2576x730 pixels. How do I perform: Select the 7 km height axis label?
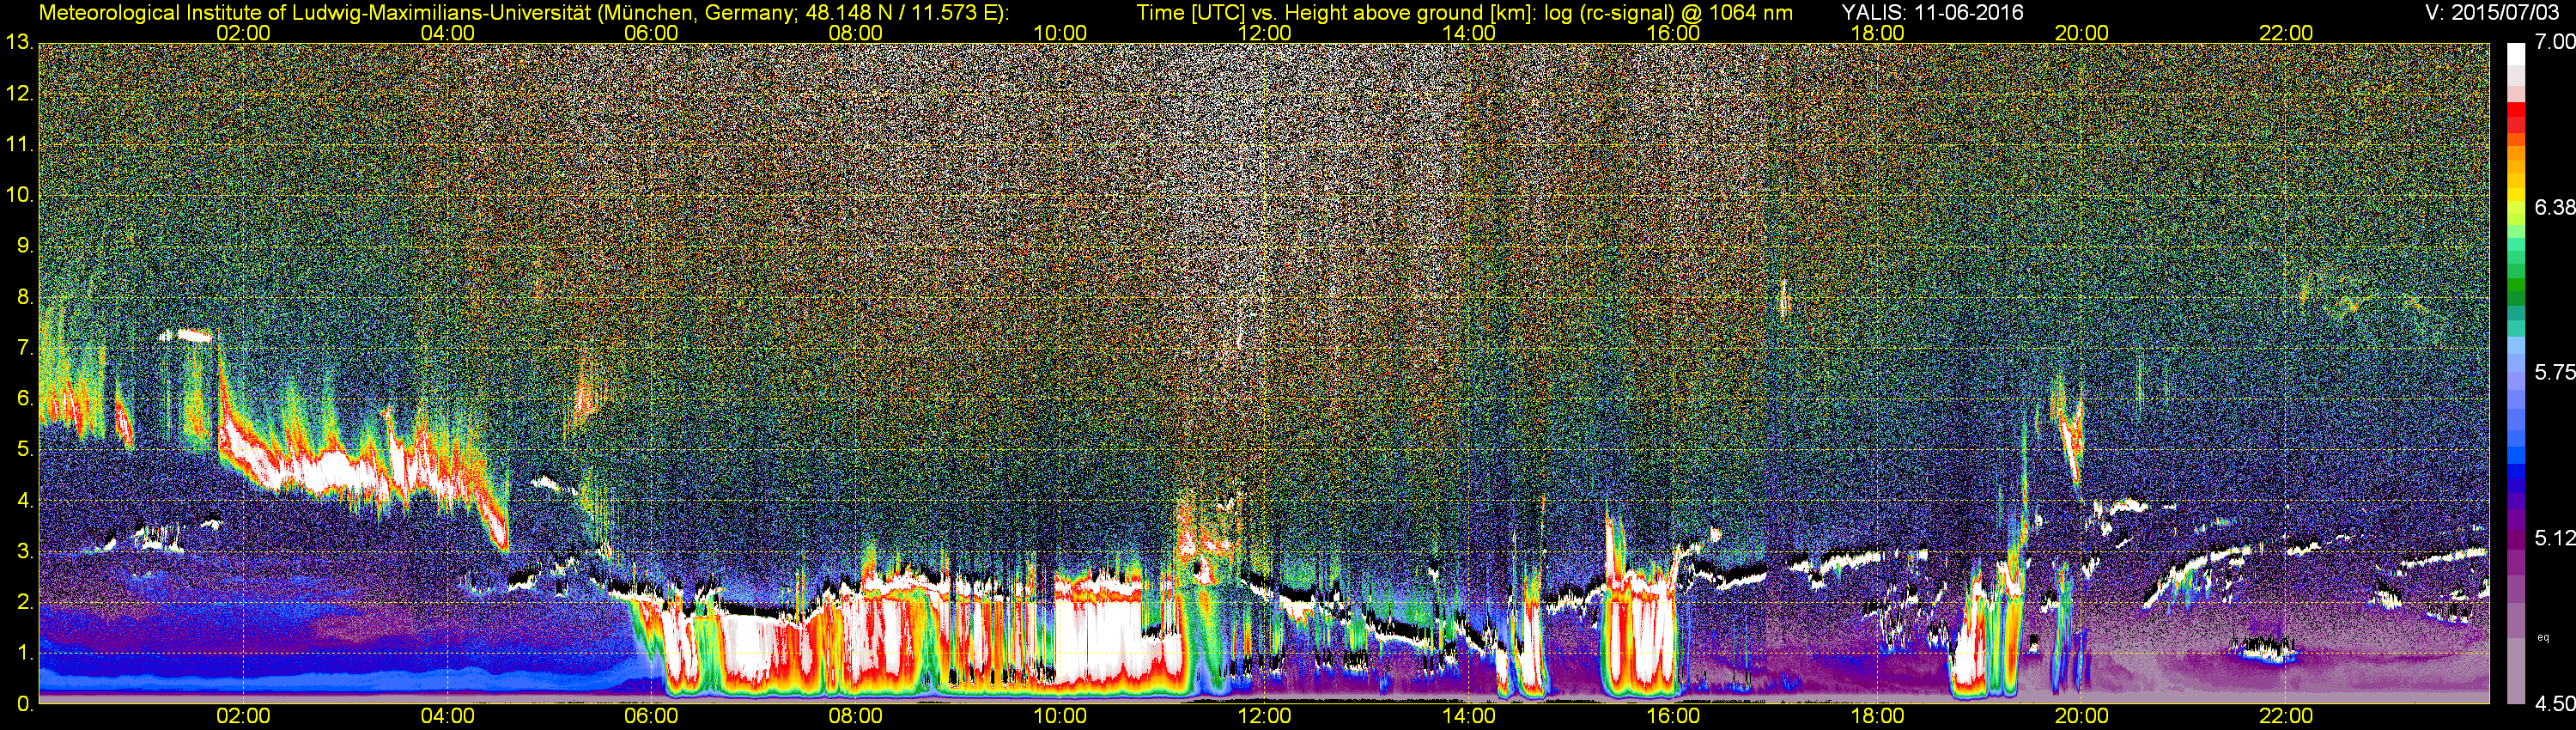pos(24,348)
